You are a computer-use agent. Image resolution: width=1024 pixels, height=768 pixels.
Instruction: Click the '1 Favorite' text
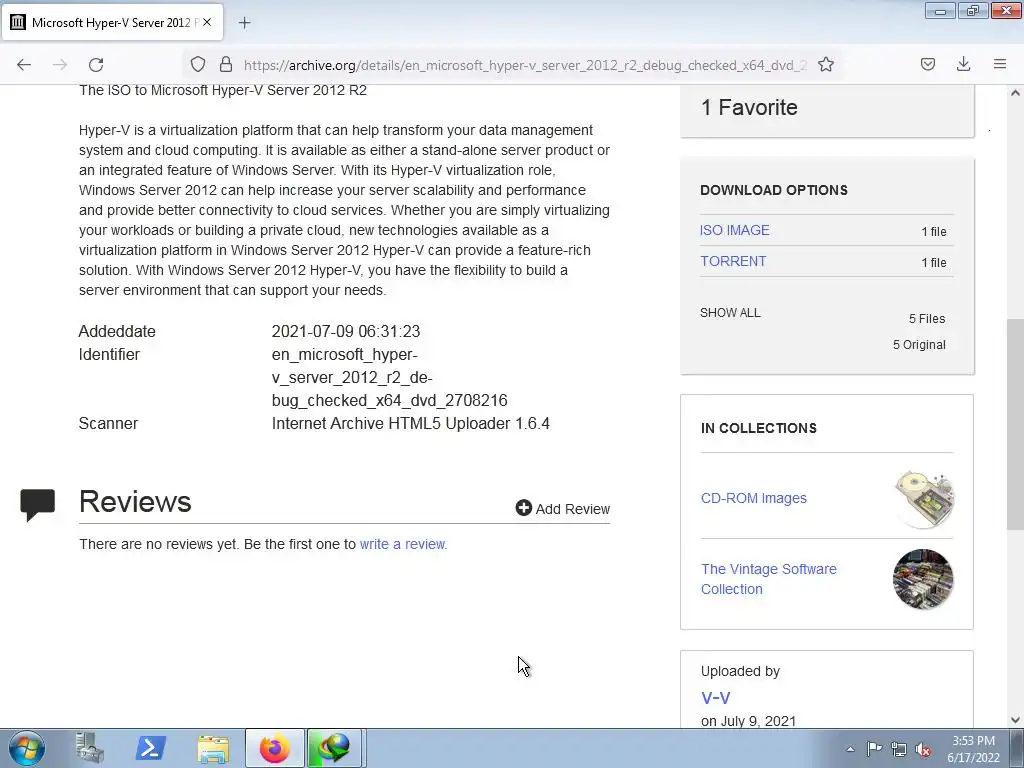tap(749, 107)
